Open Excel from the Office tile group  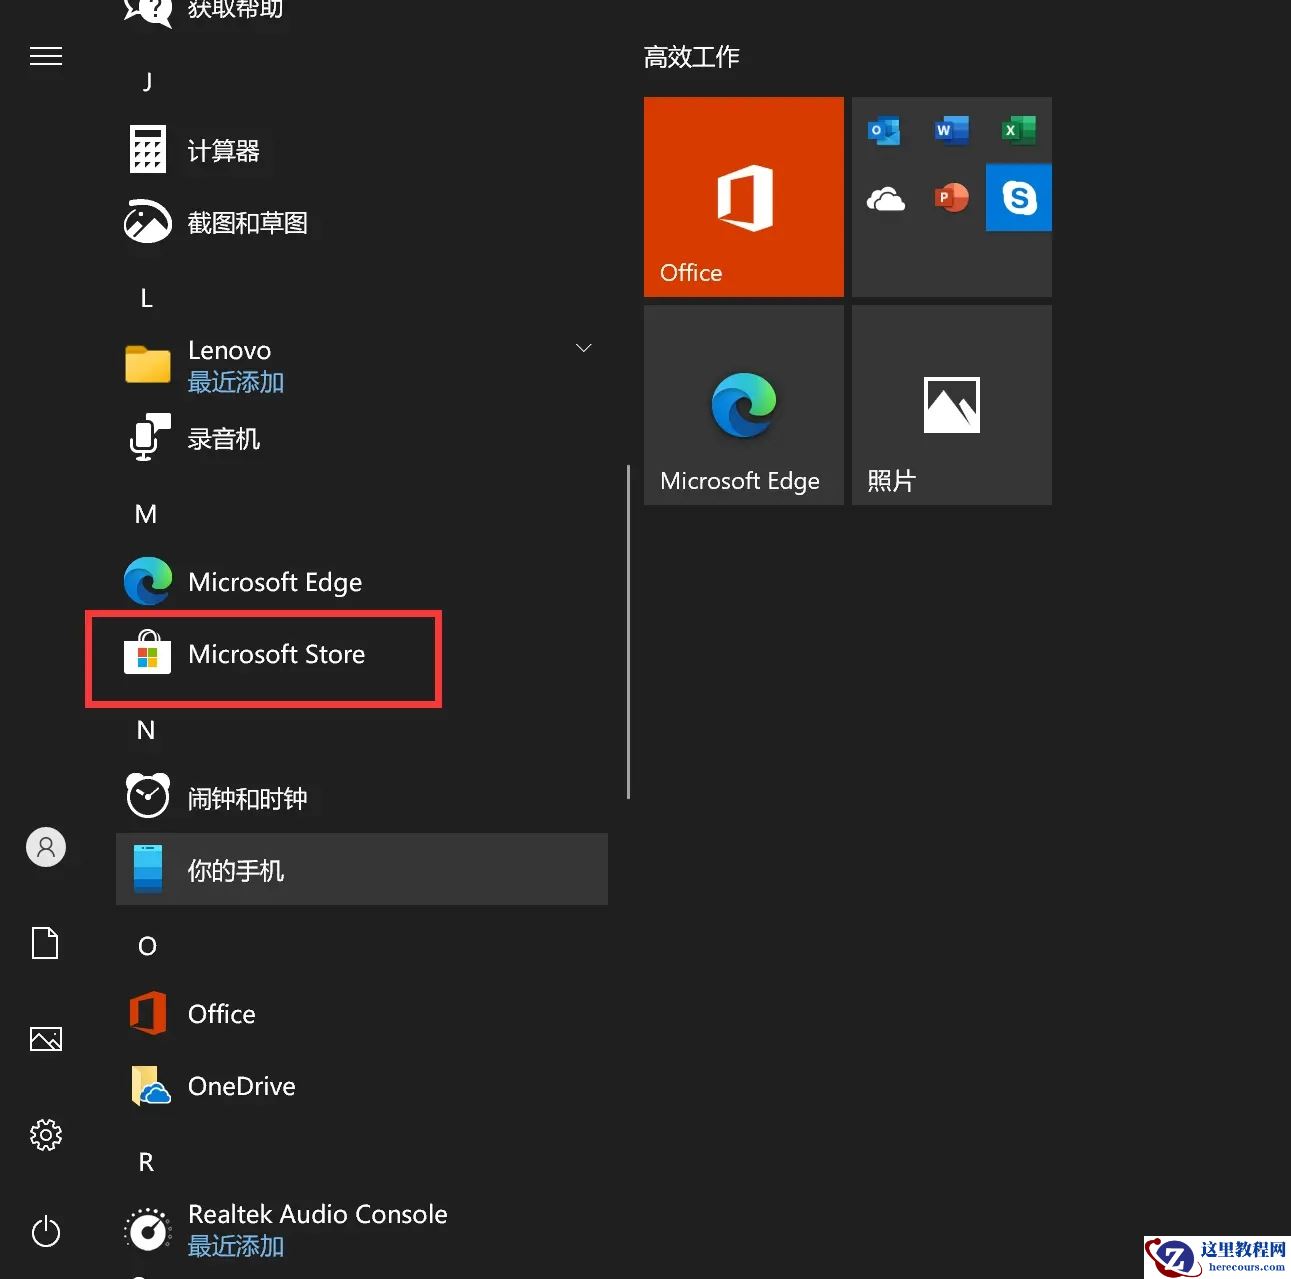click(1017, 130)
